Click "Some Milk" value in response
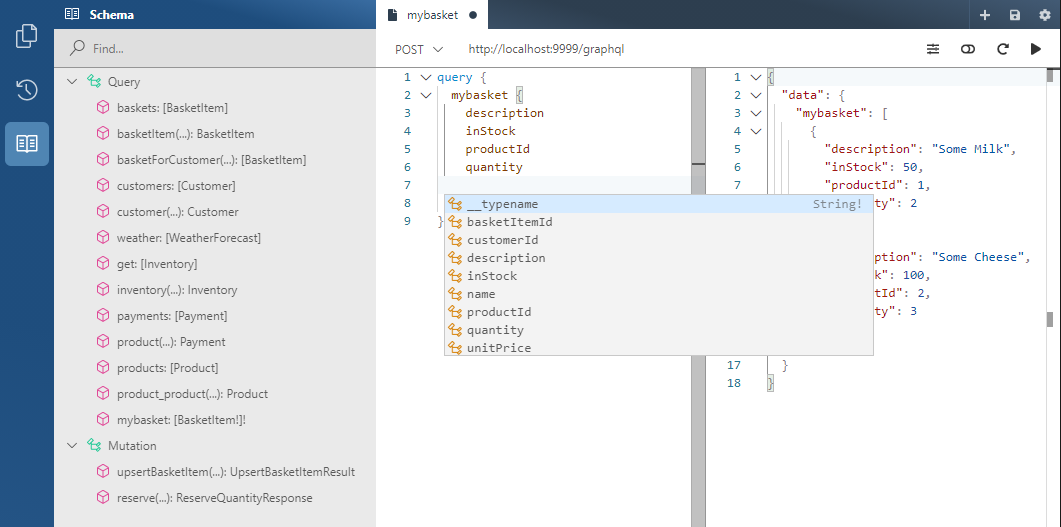1061x527 pixels. pyautogui.click(x=973, y=149)
